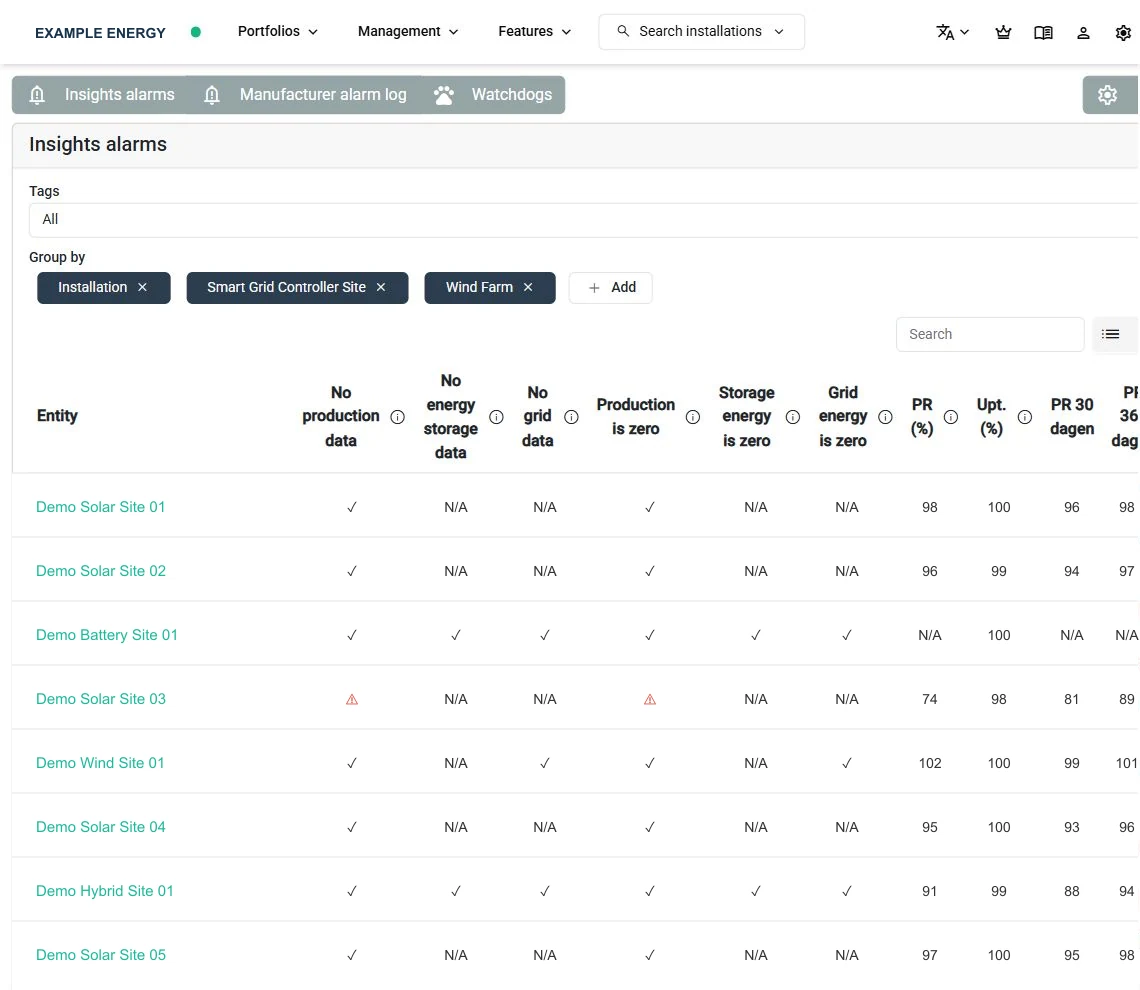Click Demo Solar Site 03 no production warning
This screenshot has width=1140, height=990.
352,699
